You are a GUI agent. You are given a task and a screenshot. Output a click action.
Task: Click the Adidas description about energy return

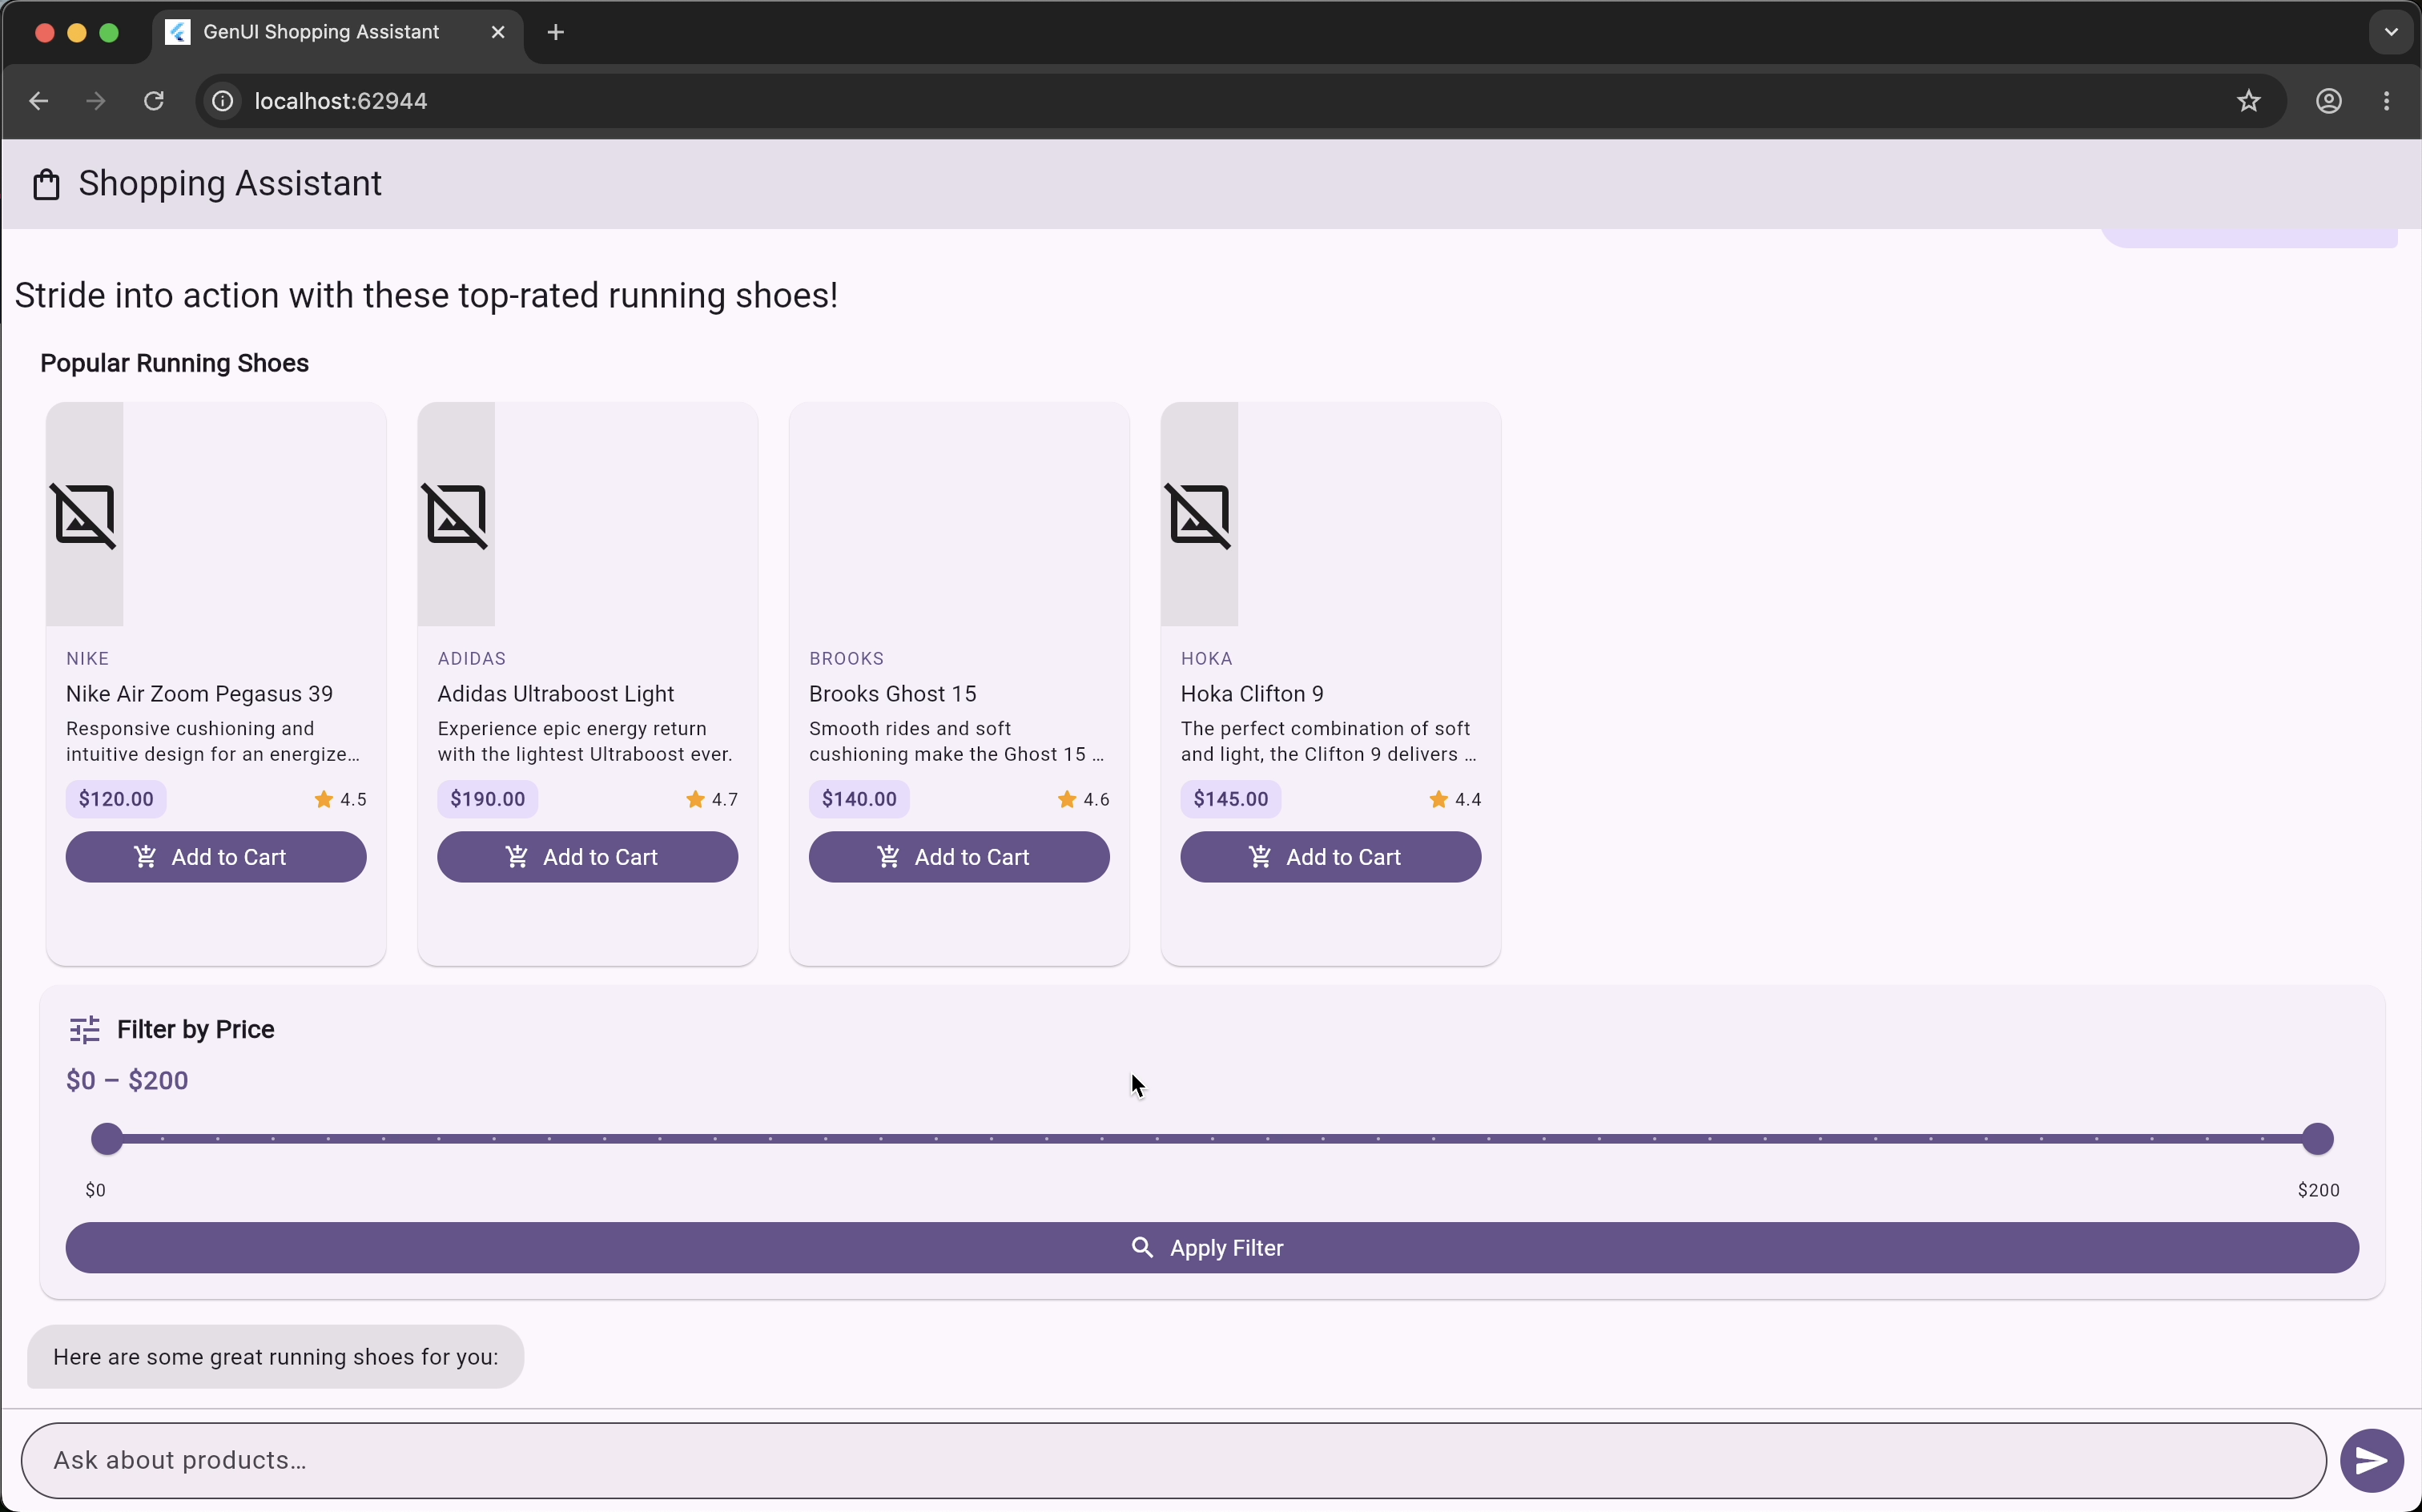tap(585, 742)
